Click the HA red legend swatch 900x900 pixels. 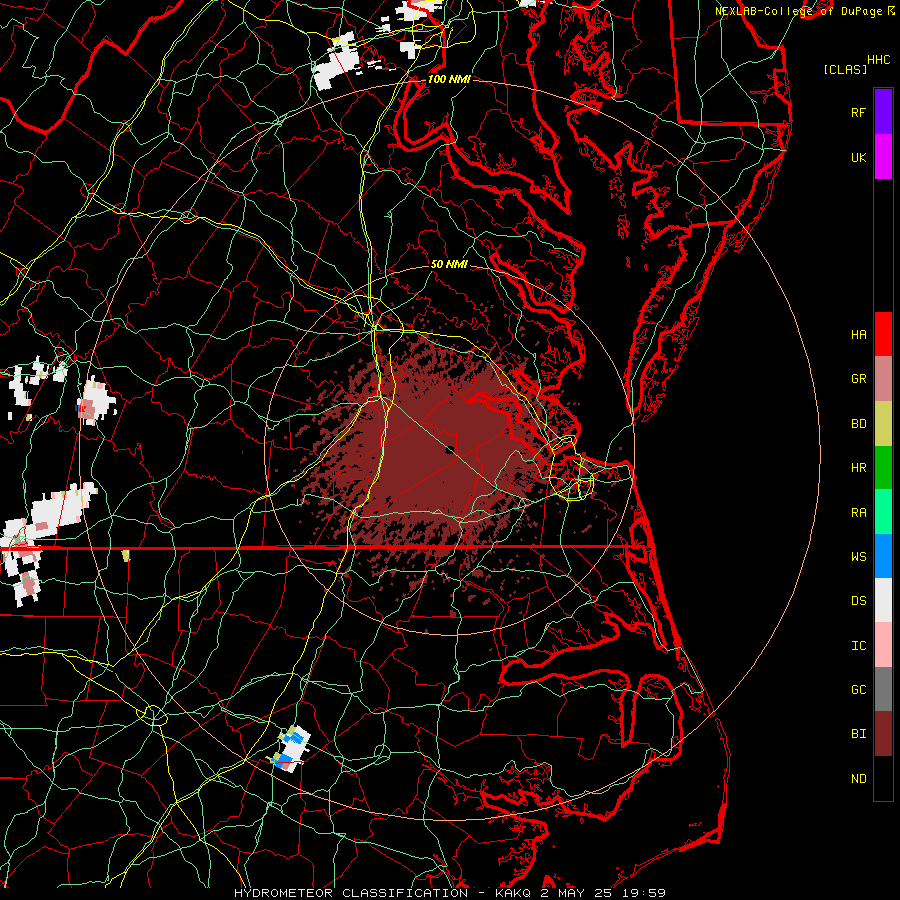883,334
